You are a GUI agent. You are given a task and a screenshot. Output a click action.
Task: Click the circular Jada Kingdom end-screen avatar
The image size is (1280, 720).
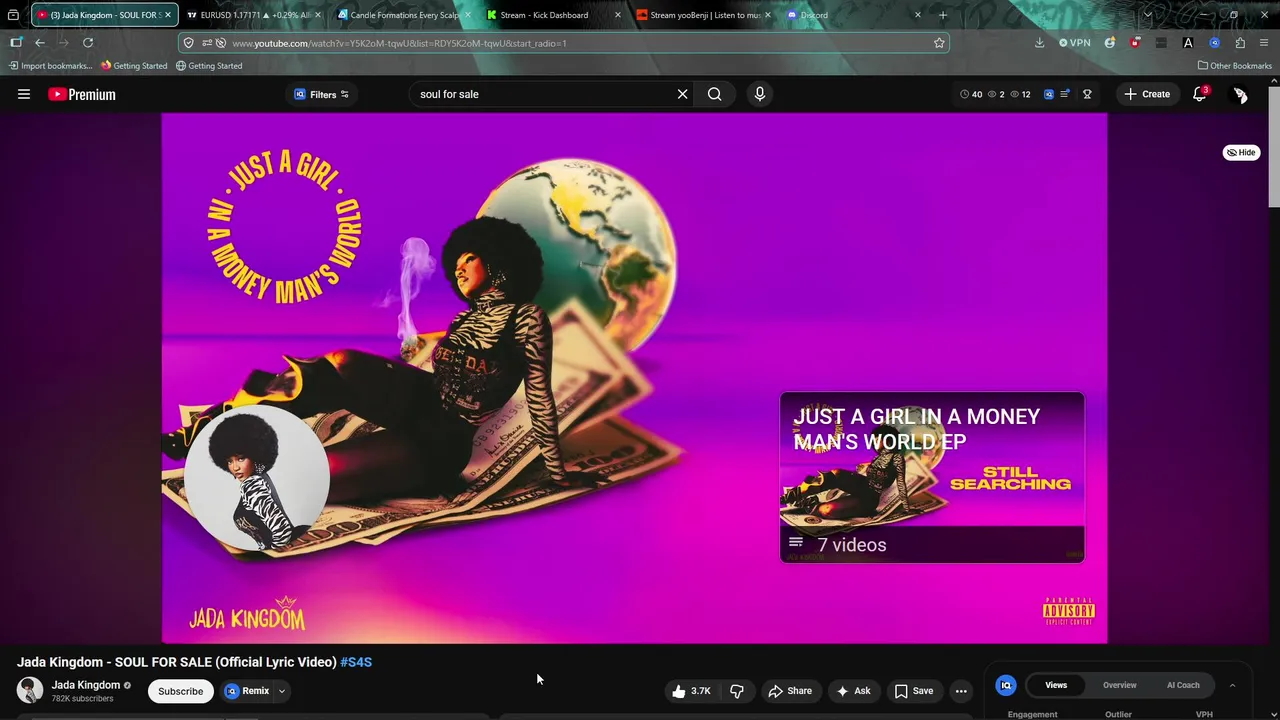(x=257, y=478)
